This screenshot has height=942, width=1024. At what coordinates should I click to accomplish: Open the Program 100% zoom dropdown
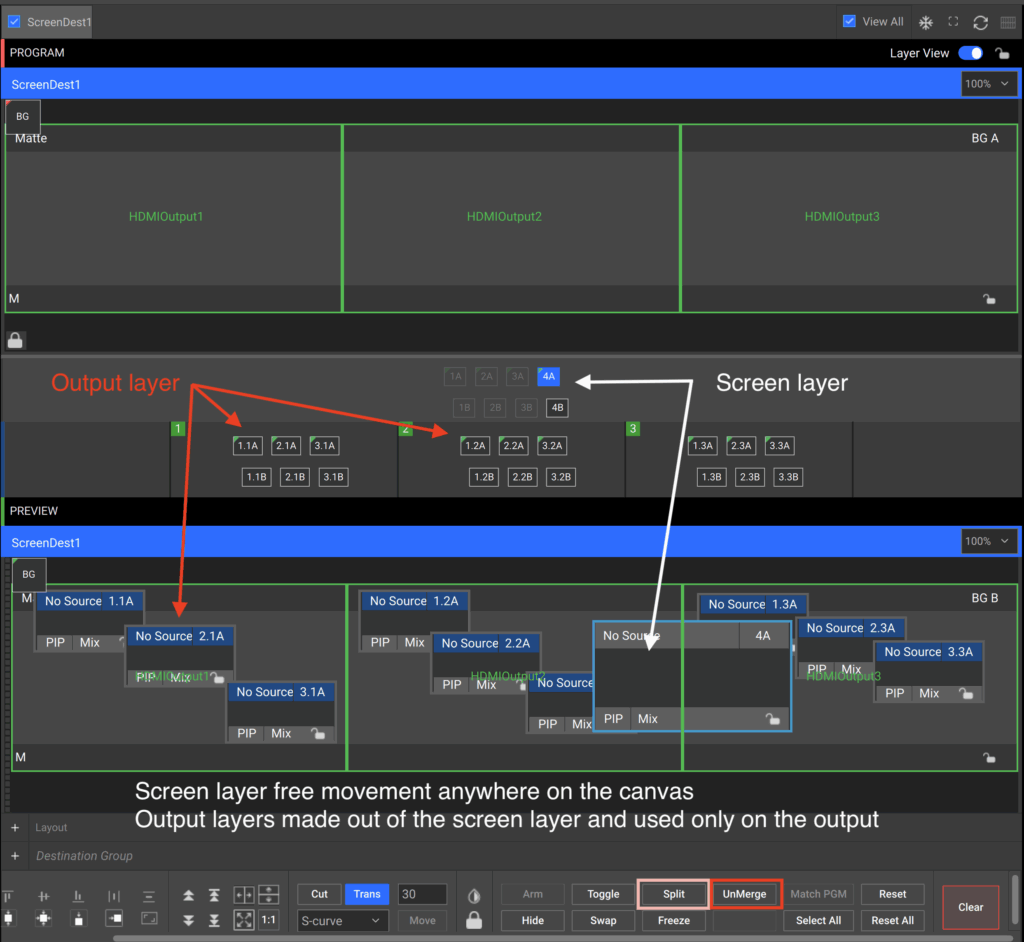tap(989, 84)
